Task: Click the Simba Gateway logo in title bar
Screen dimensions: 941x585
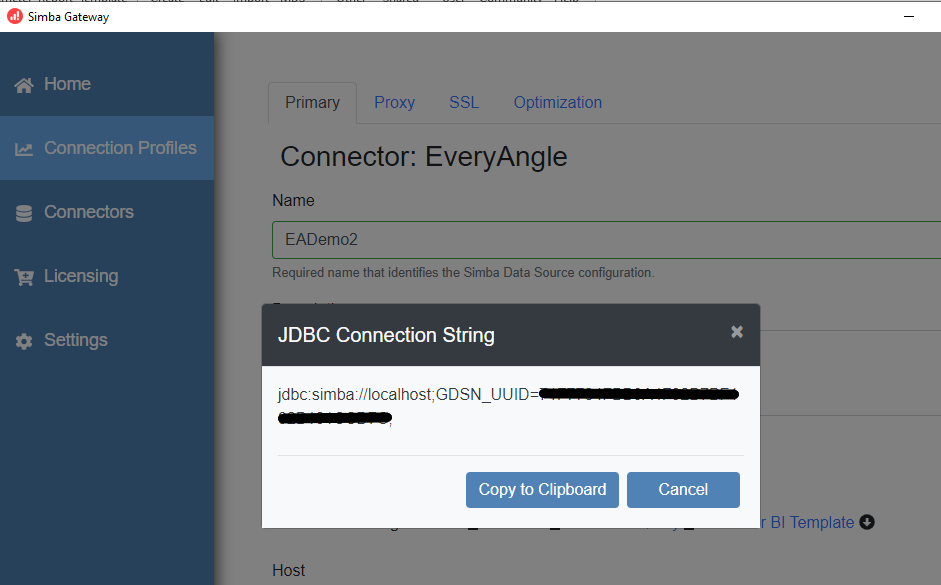Action: click(x=15, y=16)
